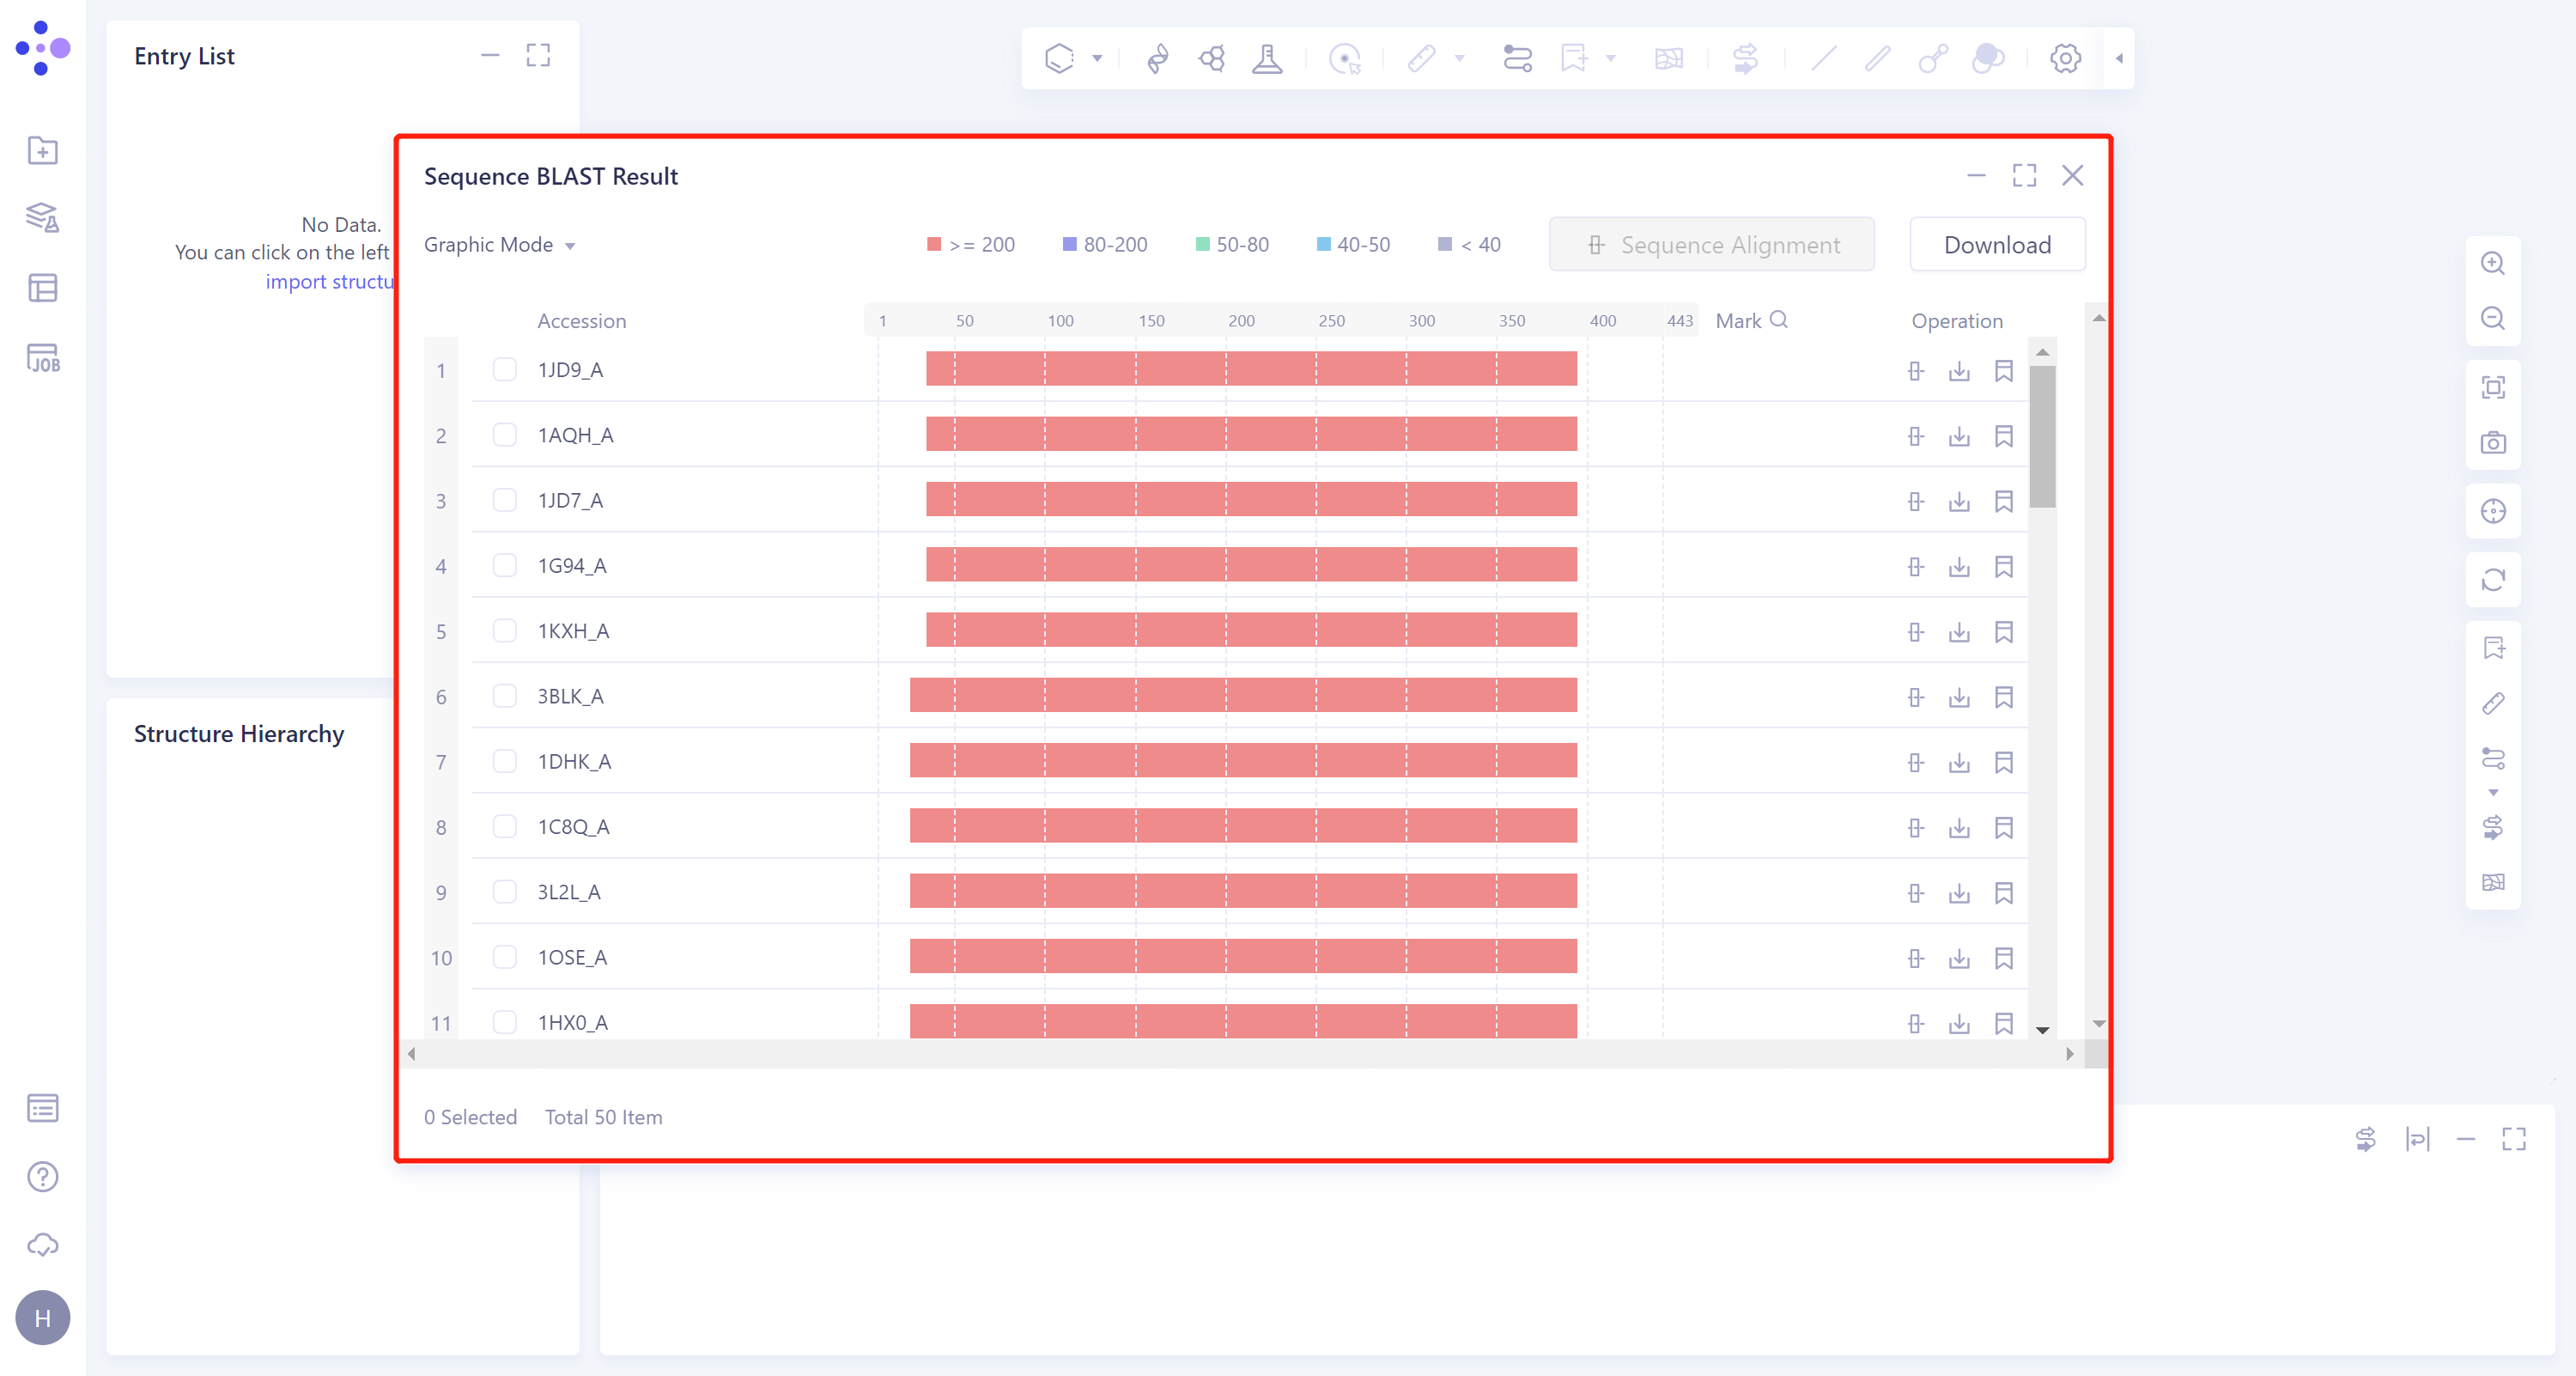Click download icon for row 1JD9_A
This screenshot has height=1376, width=2576.
(1959, 371)
